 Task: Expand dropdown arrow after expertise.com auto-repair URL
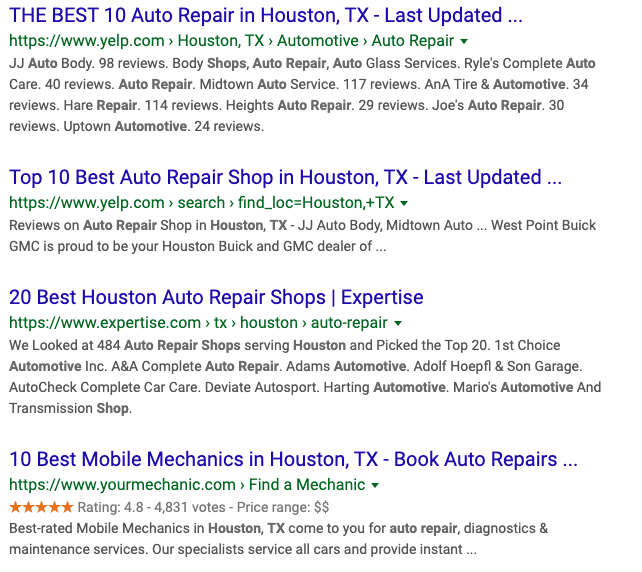click(x=398, y=323)
